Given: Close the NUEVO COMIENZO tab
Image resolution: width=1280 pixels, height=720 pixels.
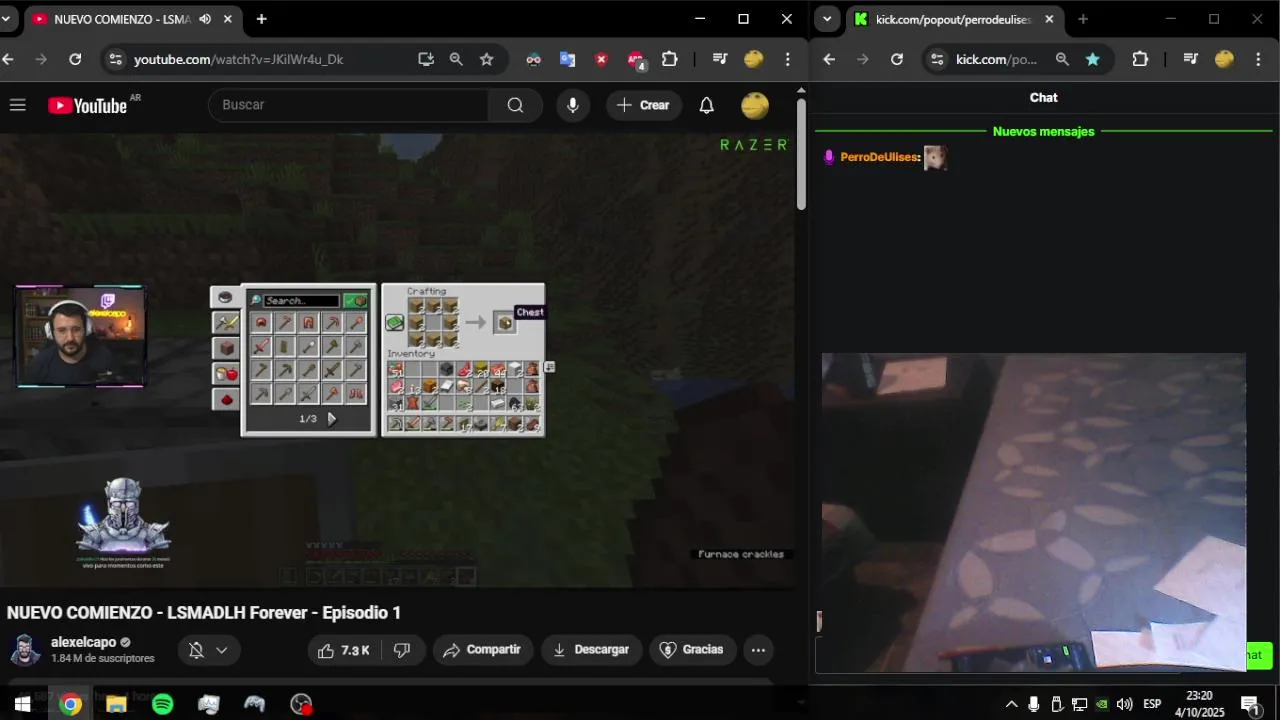Looking at the screenshot, I should point(228,19).
